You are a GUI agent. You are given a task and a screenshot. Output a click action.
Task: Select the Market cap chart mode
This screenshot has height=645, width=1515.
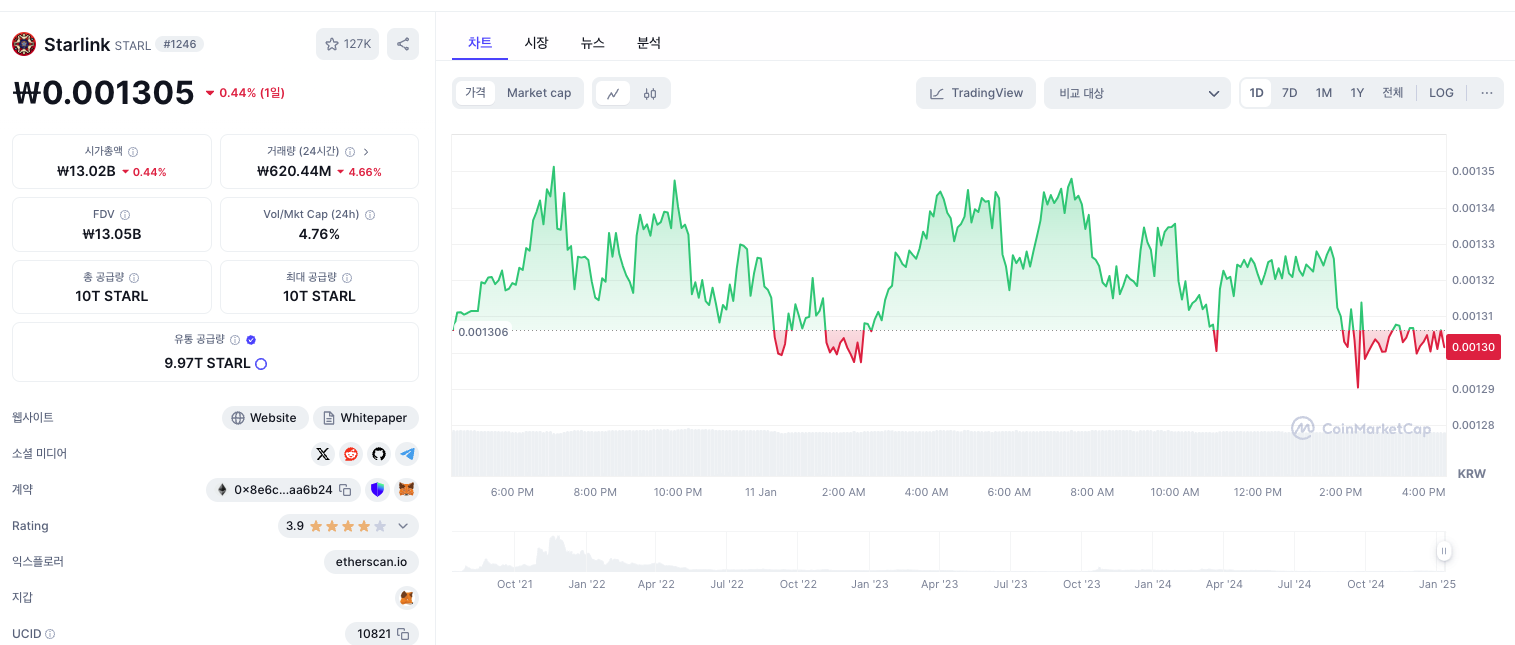click(539, 93)
